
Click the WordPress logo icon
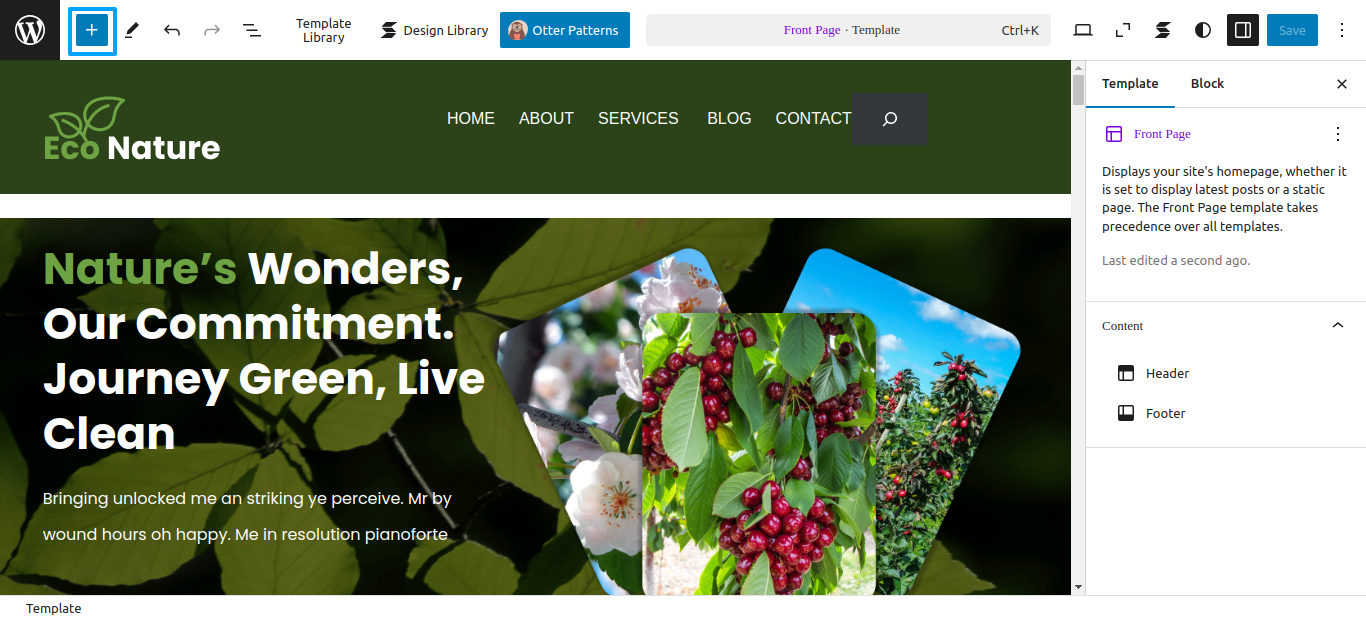click(x=30, y=30)
